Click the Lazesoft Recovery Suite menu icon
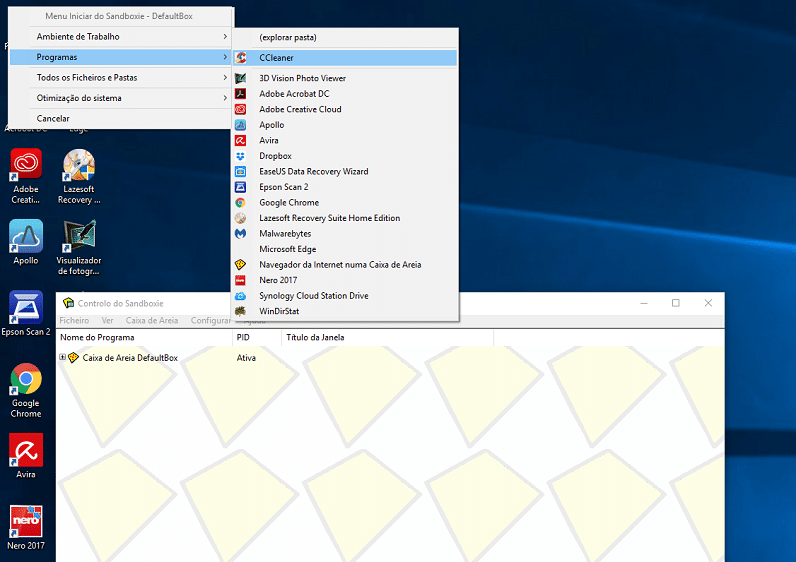This screenshot has height=562, width=796. (241, 218)
